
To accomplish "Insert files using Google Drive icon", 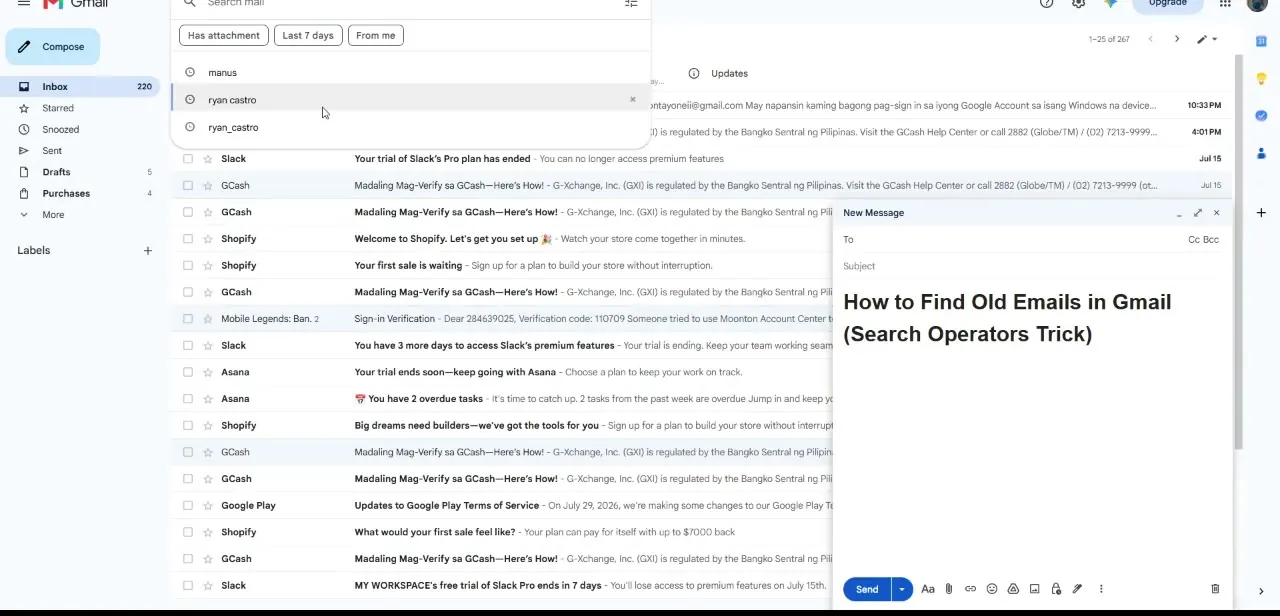I will [1013, 589].
